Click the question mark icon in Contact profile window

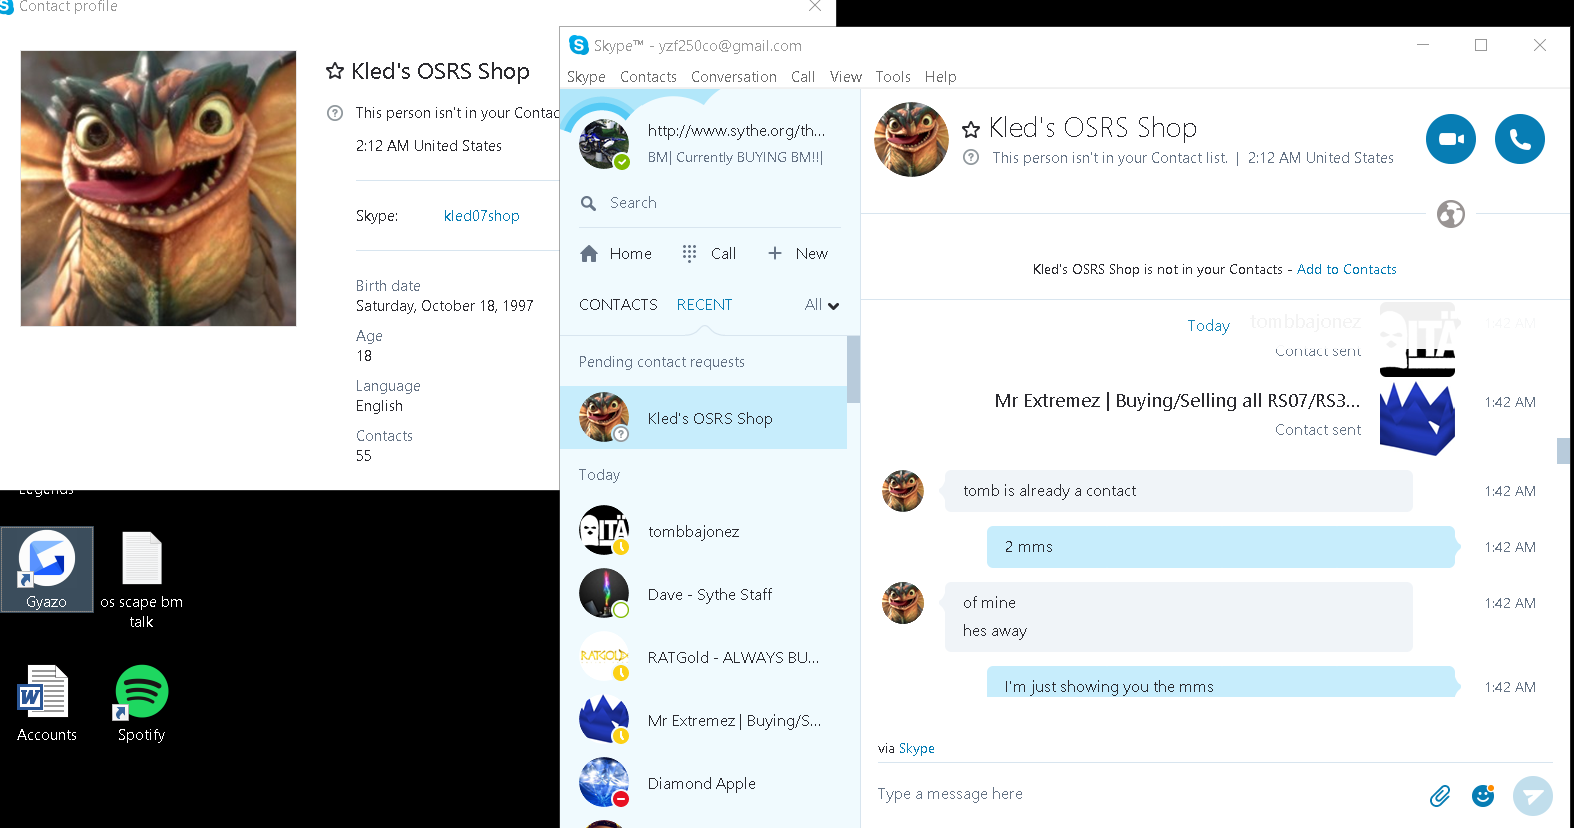coord(335,113)
